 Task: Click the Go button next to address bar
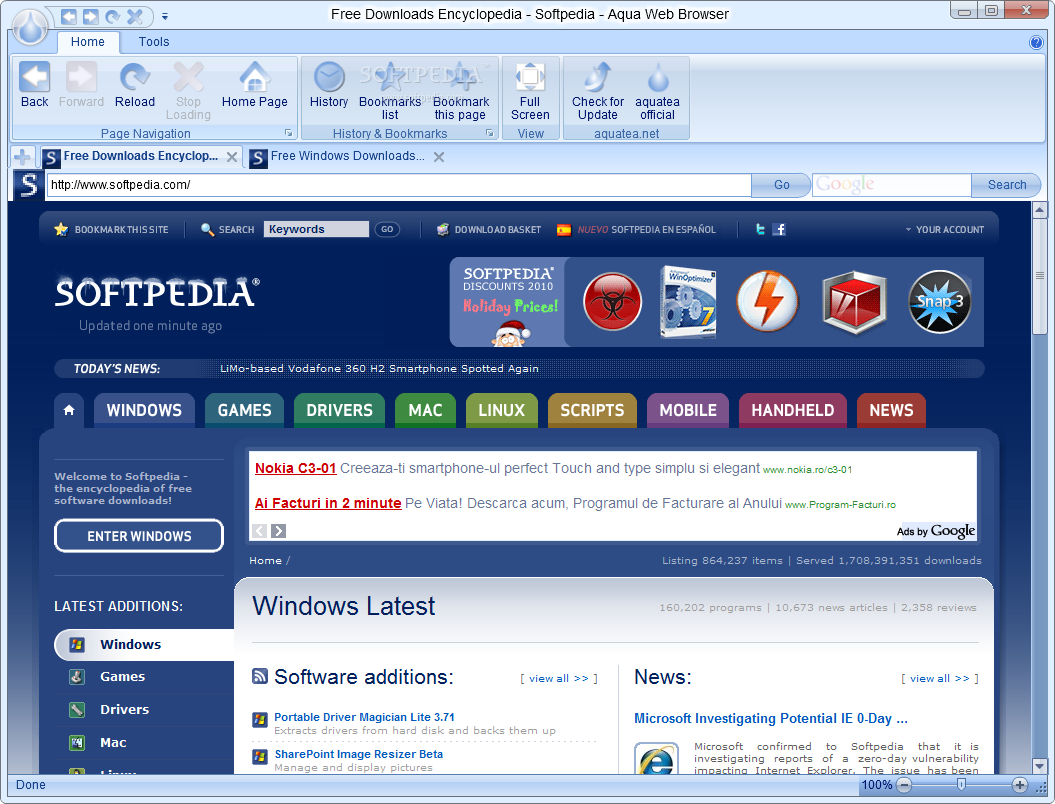[x=781, y=185]
